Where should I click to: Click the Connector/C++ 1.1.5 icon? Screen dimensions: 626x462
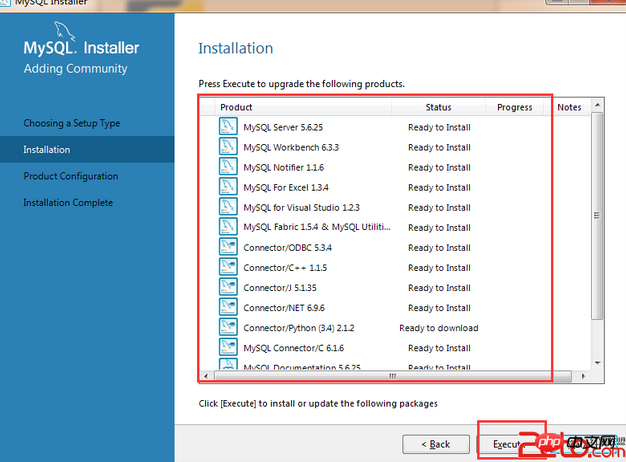pyautogui.click(x=228, y=266)
